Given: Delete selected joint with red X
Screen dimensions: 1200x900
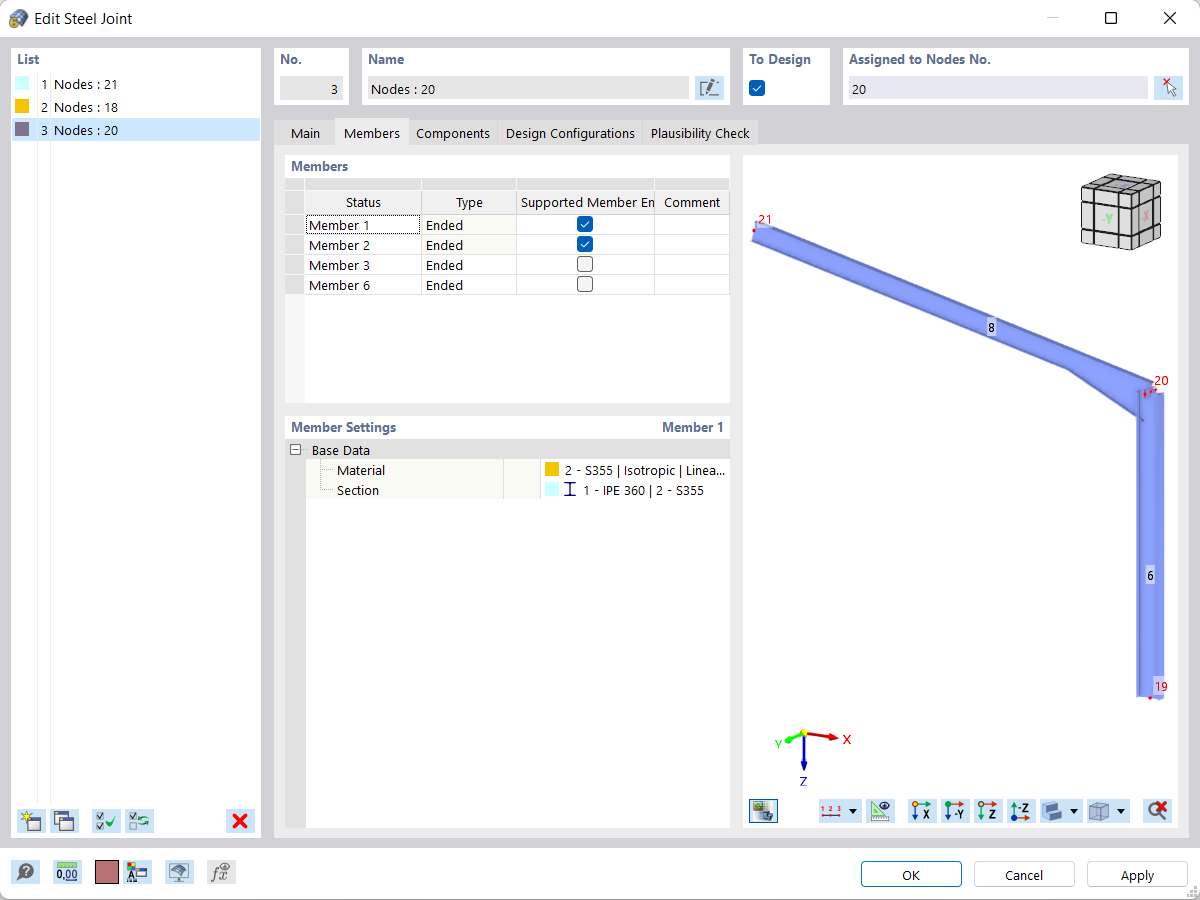Looking at the screenshot, I should [240, 821].
